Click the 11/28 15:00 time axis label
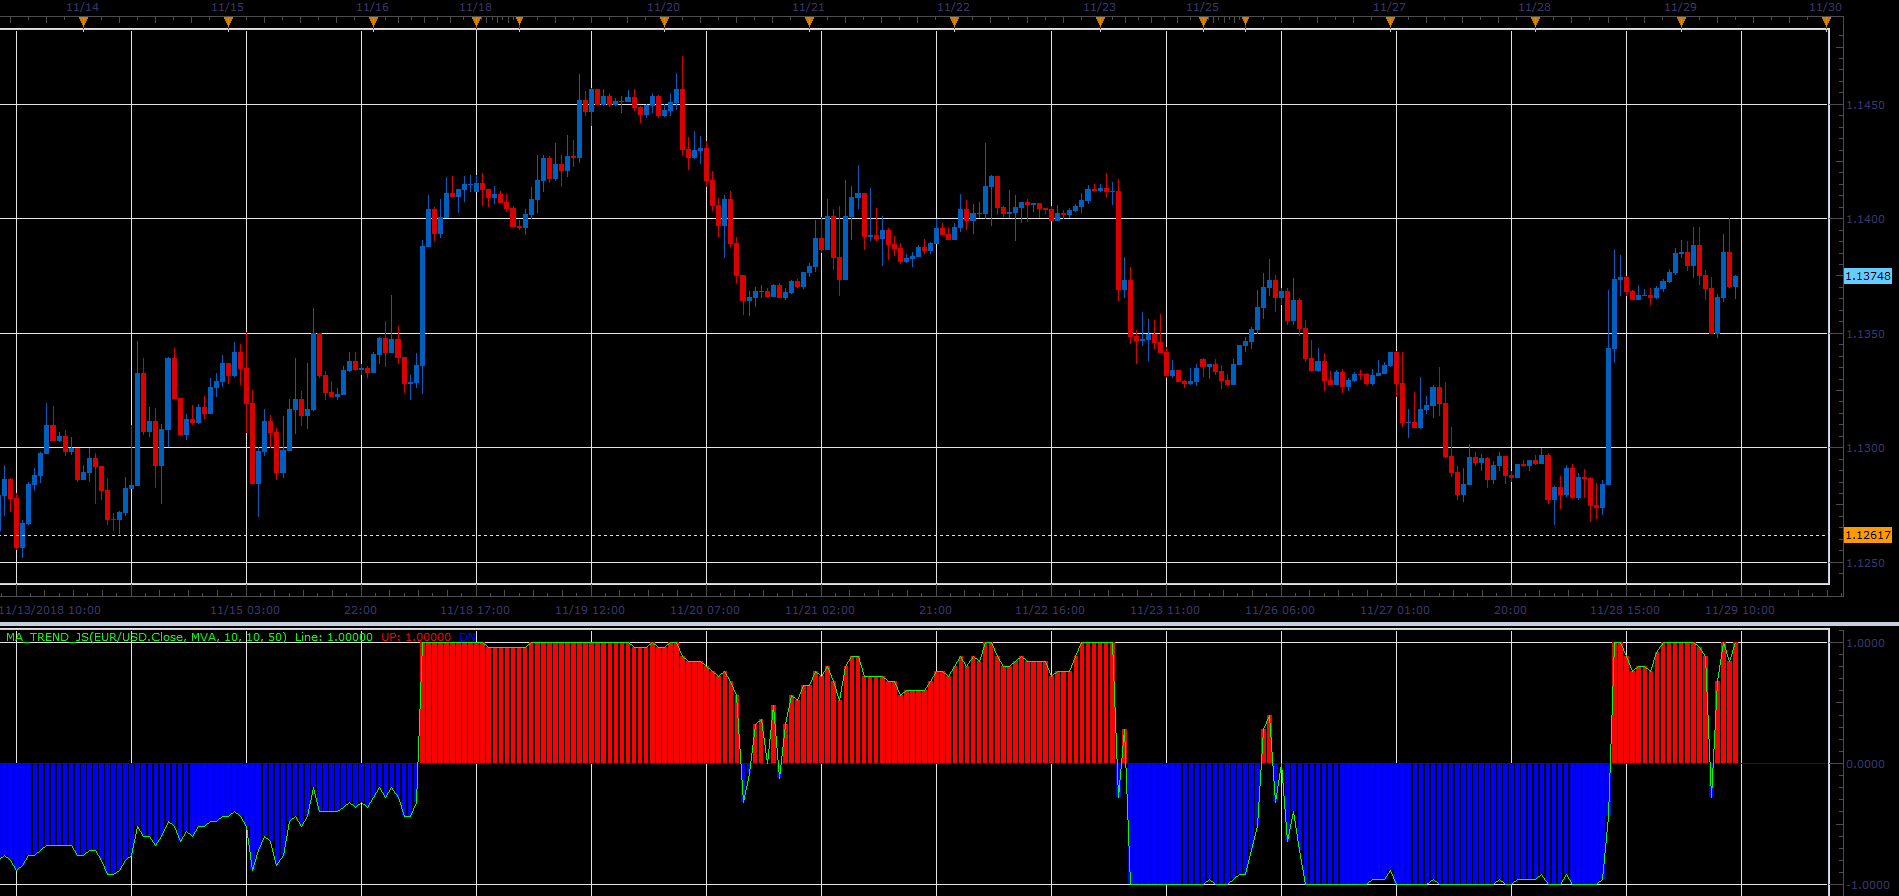The height and width of the screenshot is (896, 1899). coord(1625,610)
